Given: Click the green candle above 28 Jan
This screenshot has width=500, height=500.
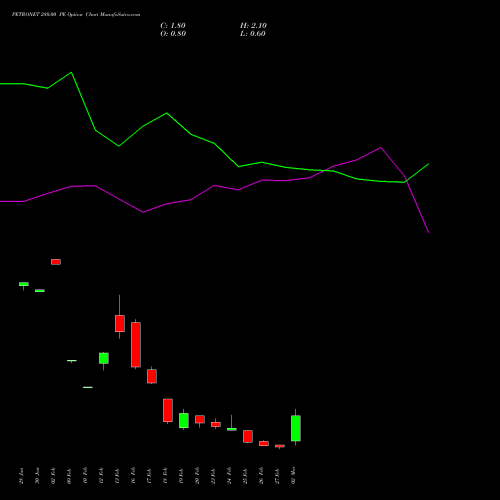Looking at the screenshot, I should pos(24,284).
